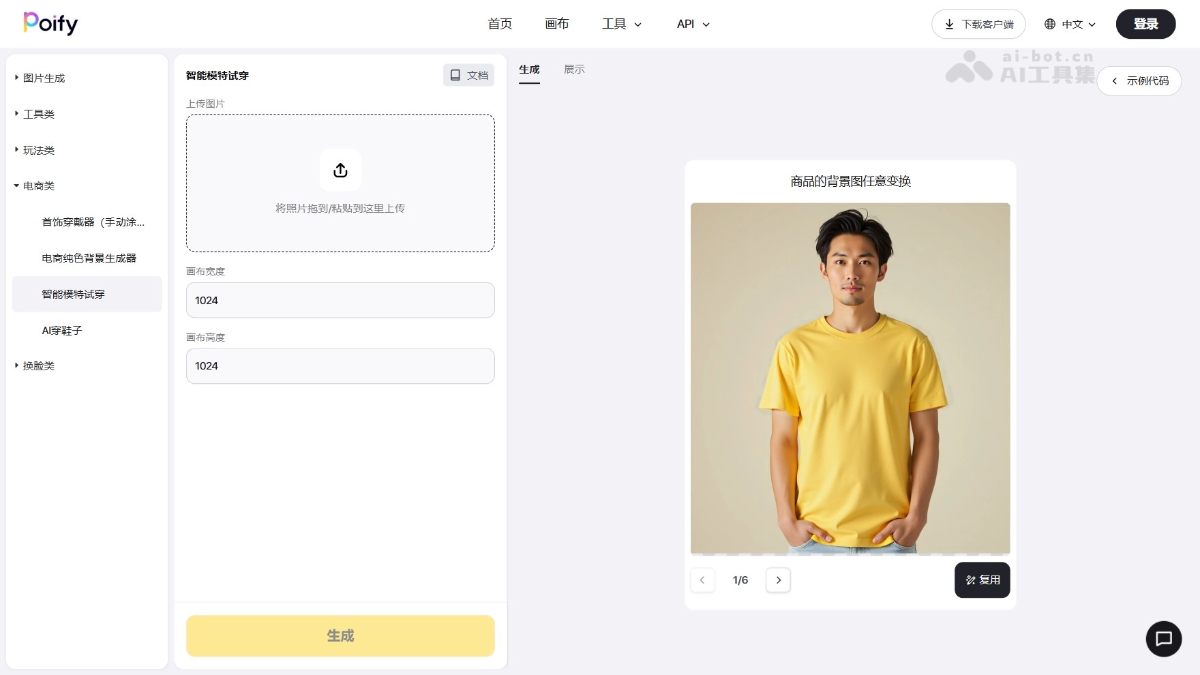Image resolution: width=1200 pixels, height=675 pixels.
Task: Click the Poify logo
Action: (50, 24)
